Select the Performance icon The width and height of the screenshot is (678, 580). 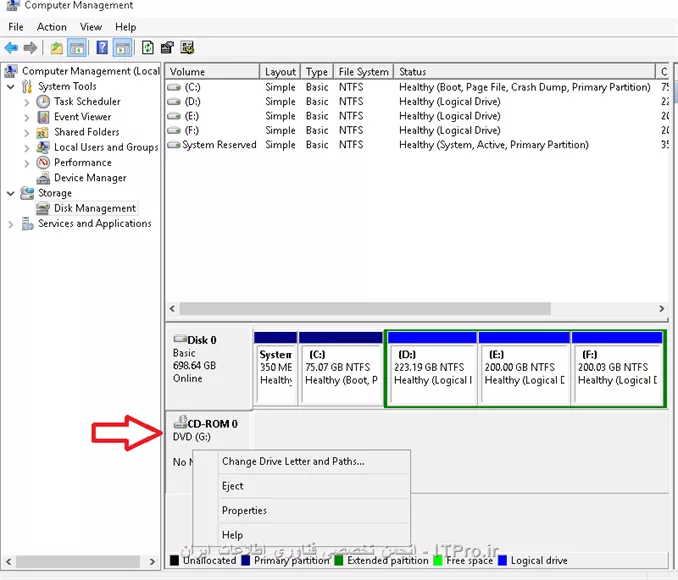43,163
